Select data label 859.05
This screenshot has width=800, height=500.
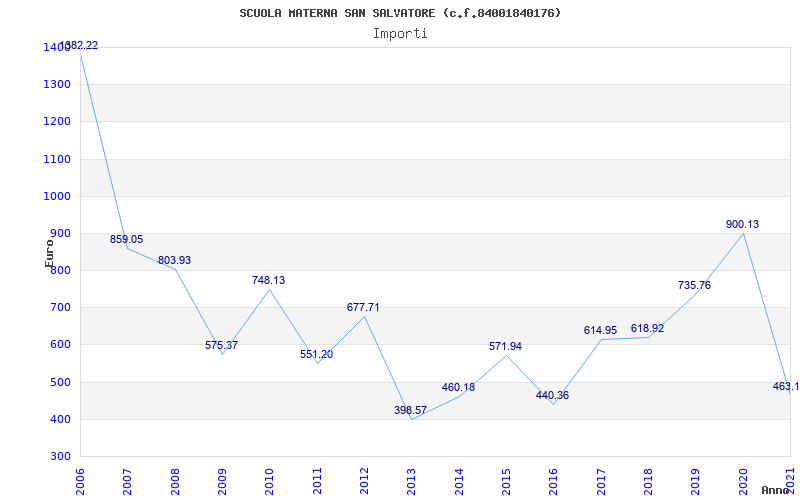127,239
